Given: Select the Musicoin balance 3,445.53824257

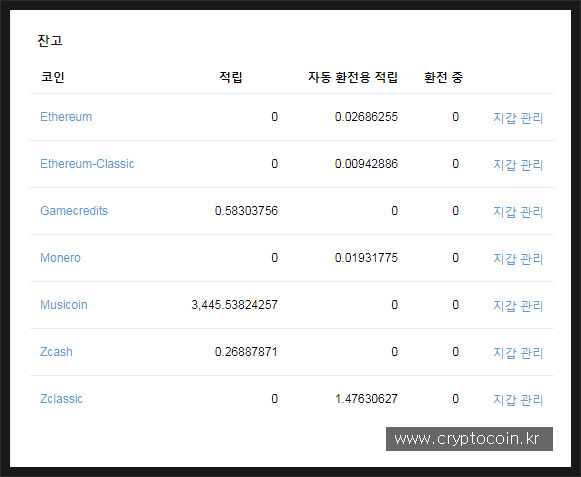Looking at the screenshot, I should [x=235, y=305].
